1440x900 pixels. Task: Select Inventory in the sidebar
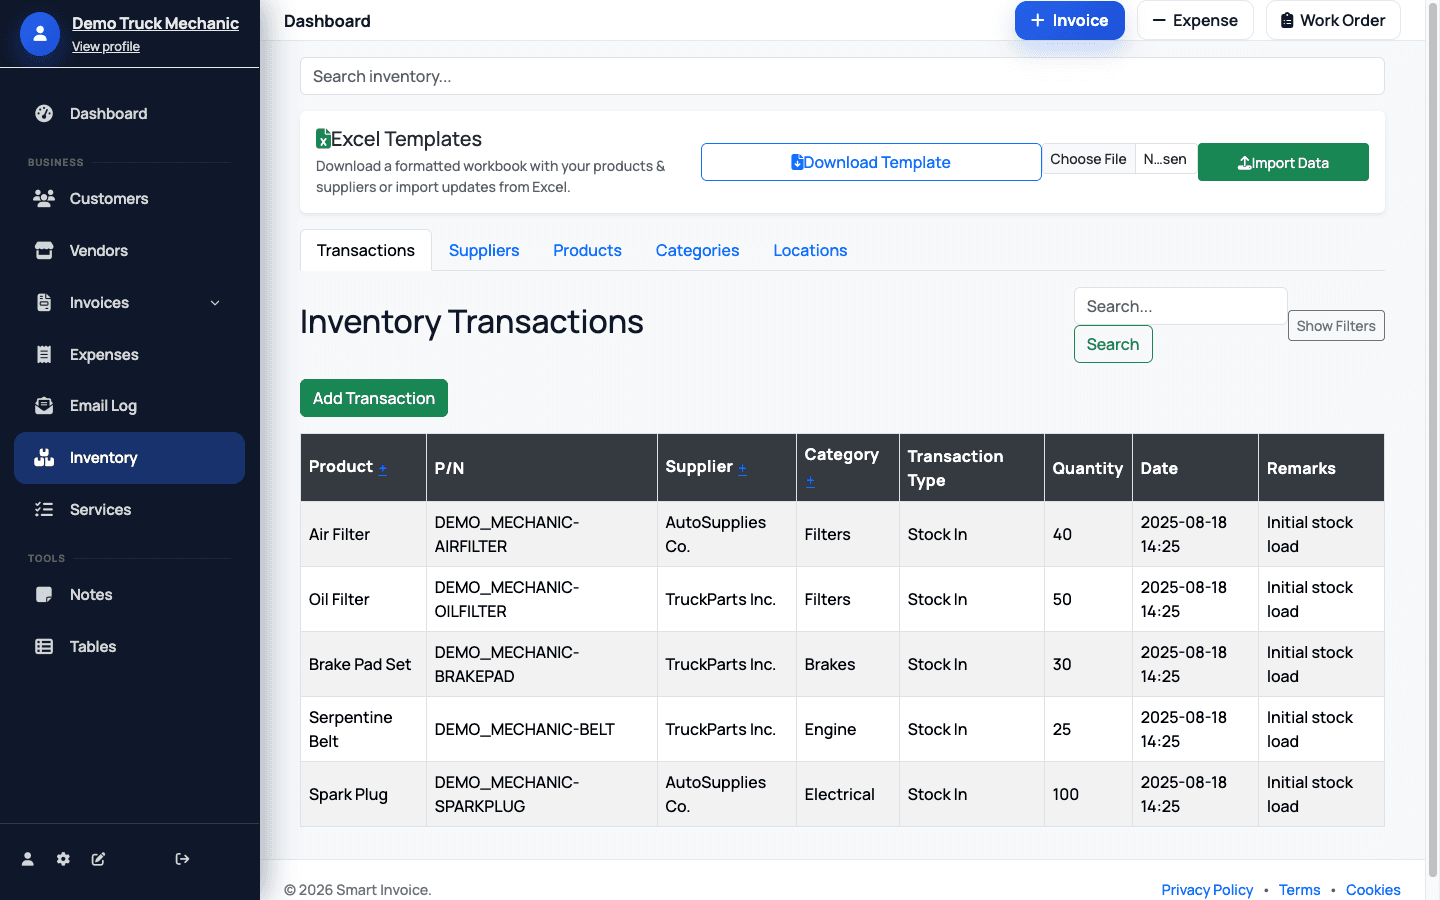pyautogui.click(x=129, y=458)
